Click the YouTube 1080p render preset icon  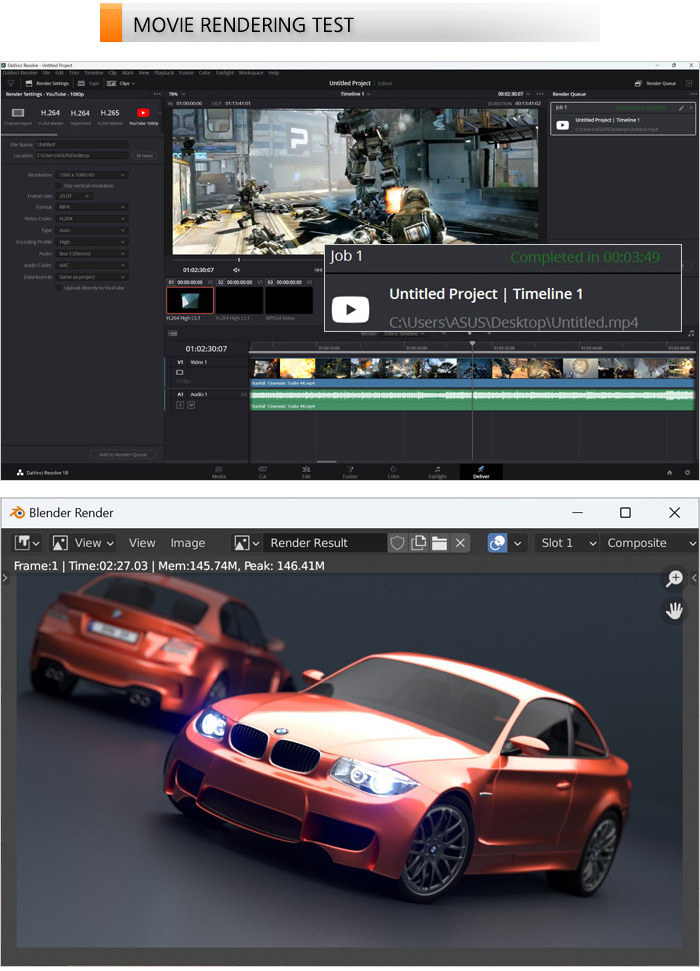click(143, 115)
